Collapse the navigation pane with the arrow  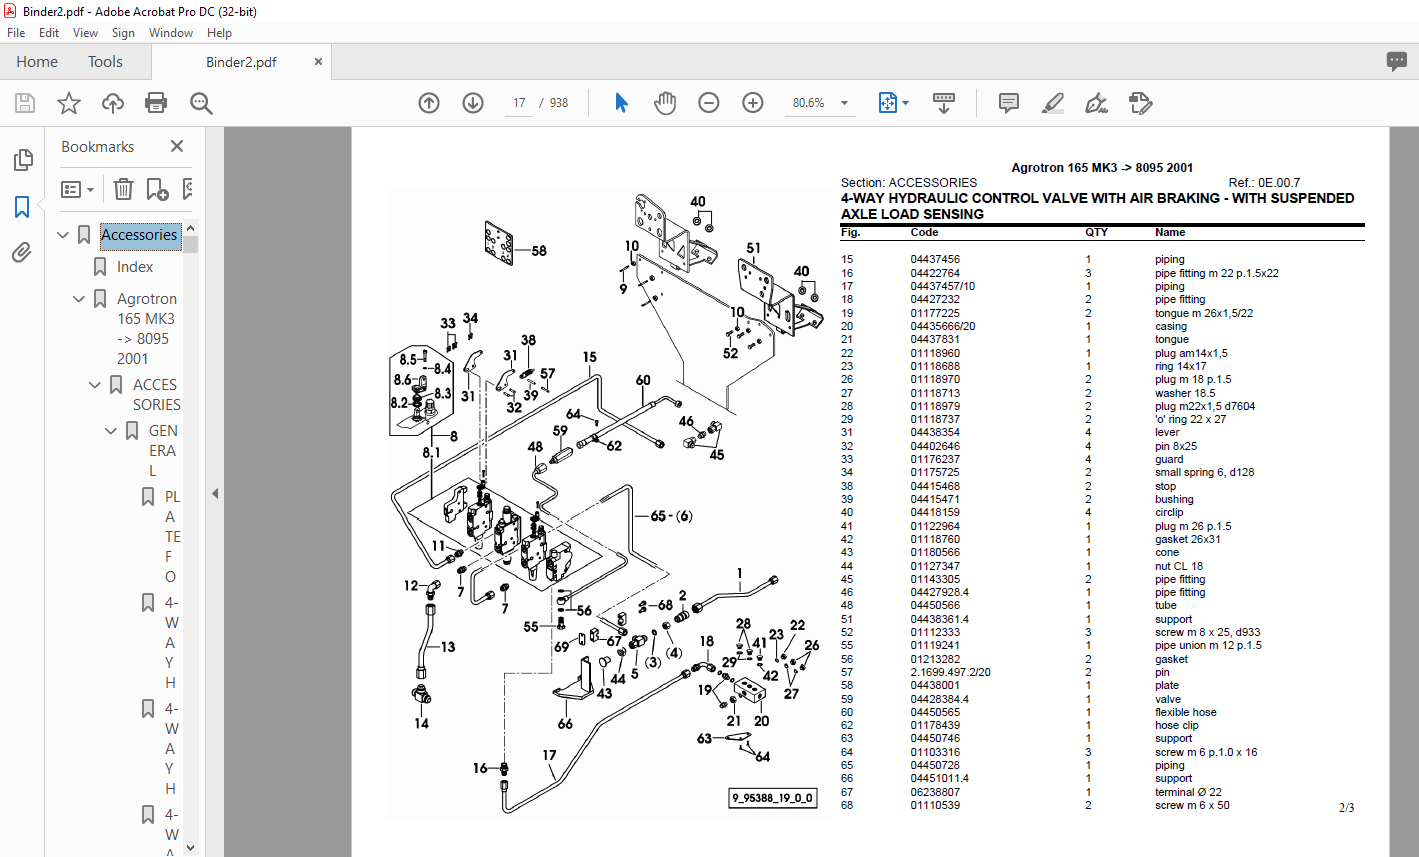tap(215, 493)
